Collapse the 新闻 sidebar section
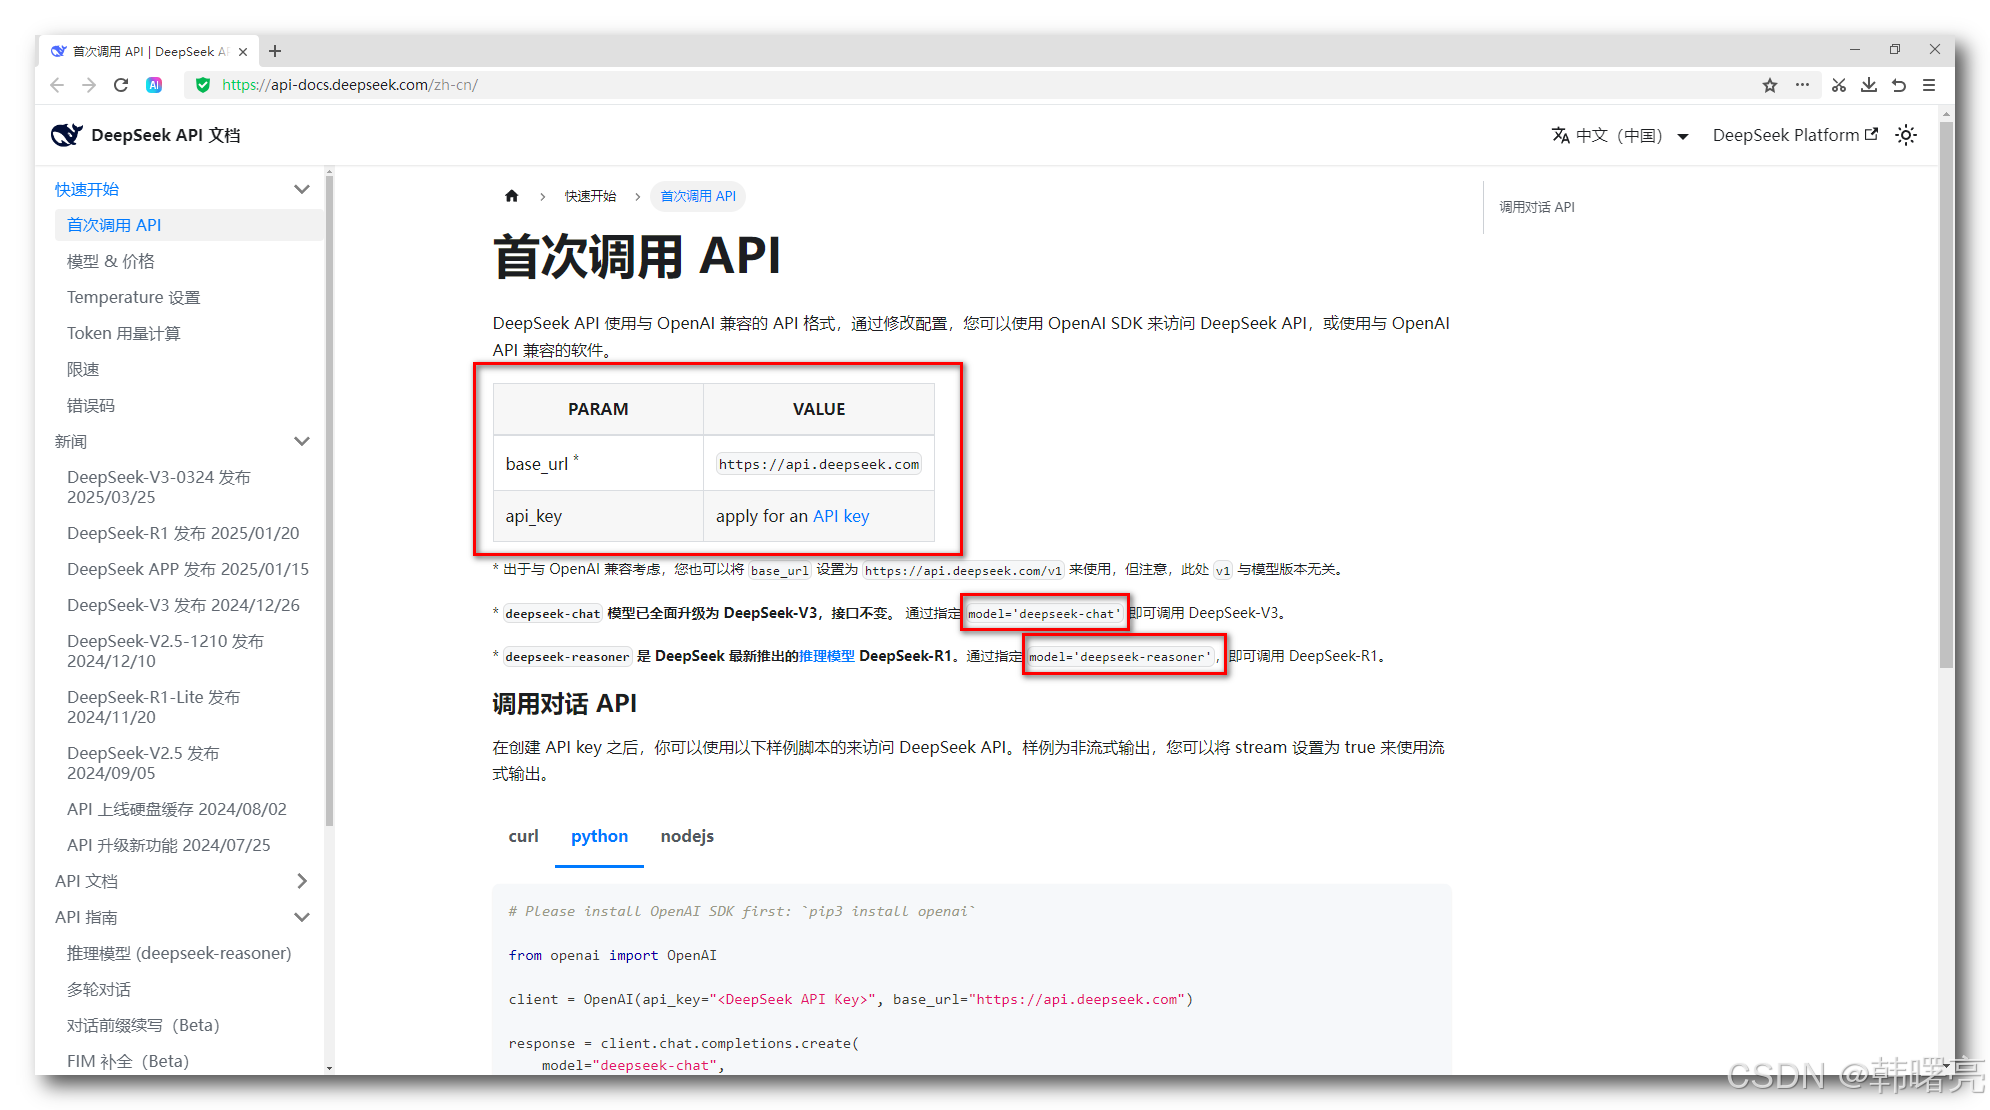 tap(301, 441)
